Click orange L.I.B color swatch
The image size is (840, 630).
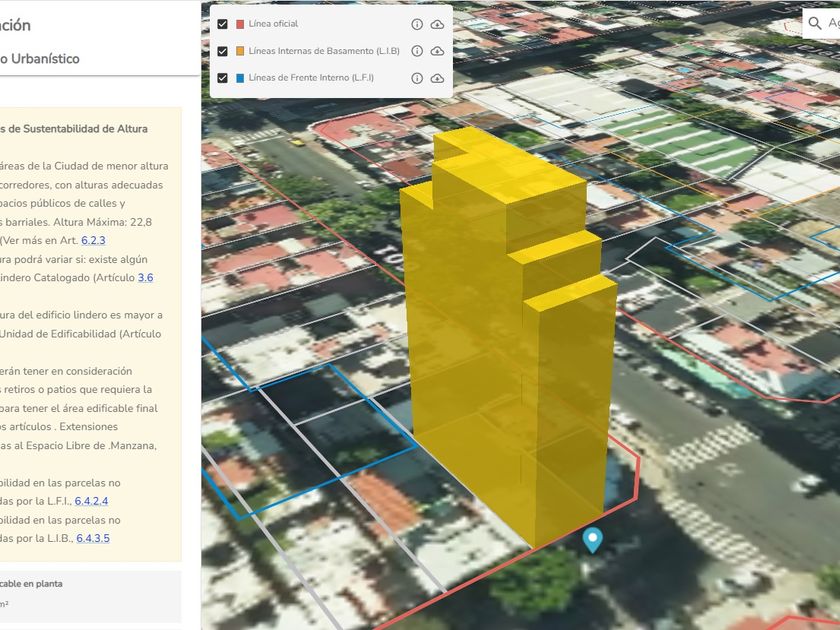click(240, 51)
